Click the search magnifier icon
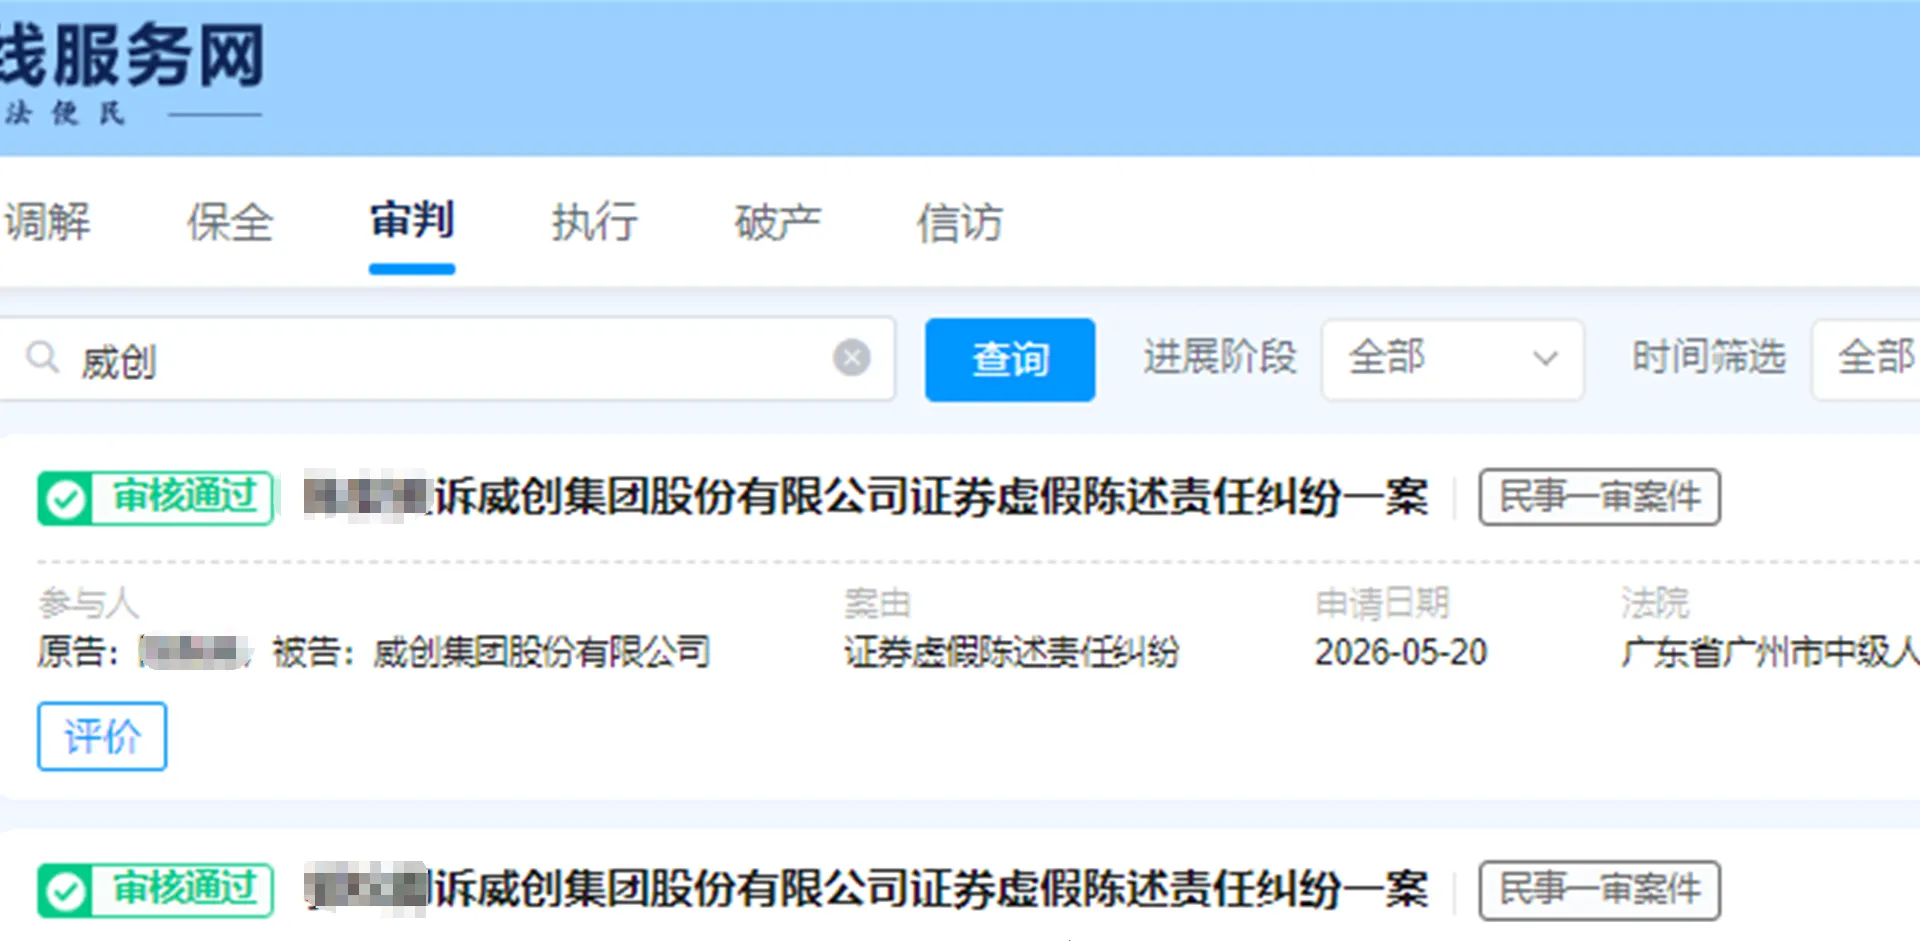Viewport: 1920px width, 941px height. click(x=42, y=358)
